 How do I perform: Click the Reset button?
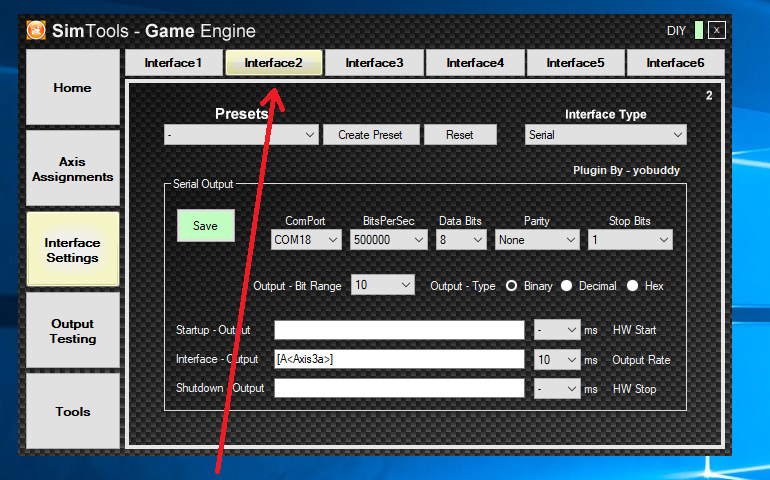tap(460, 135)
